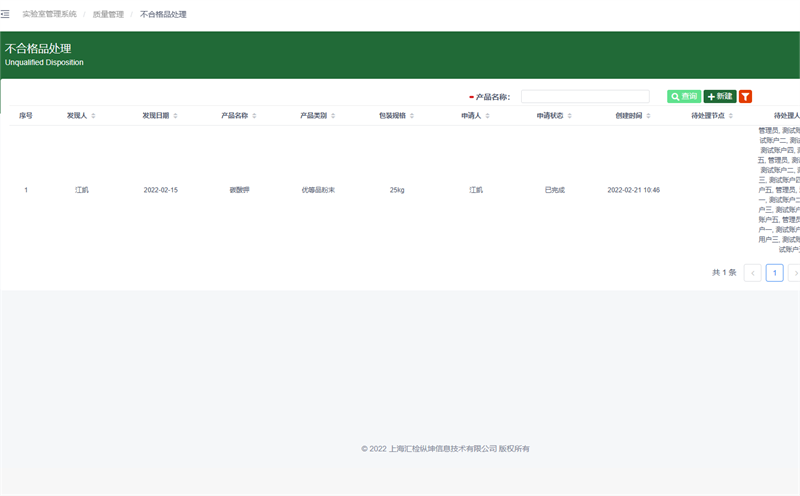Click the green 查询 search button
Viewport: 800px width, 496px height.
[684, 97]
